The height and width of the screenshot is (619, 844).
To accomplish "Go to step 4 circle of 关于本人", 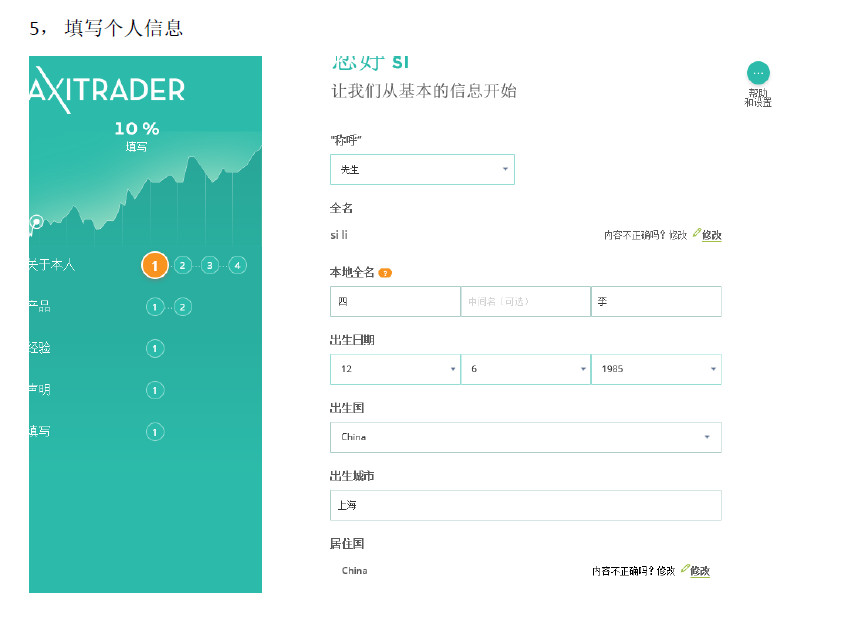I will click(237, 265).
